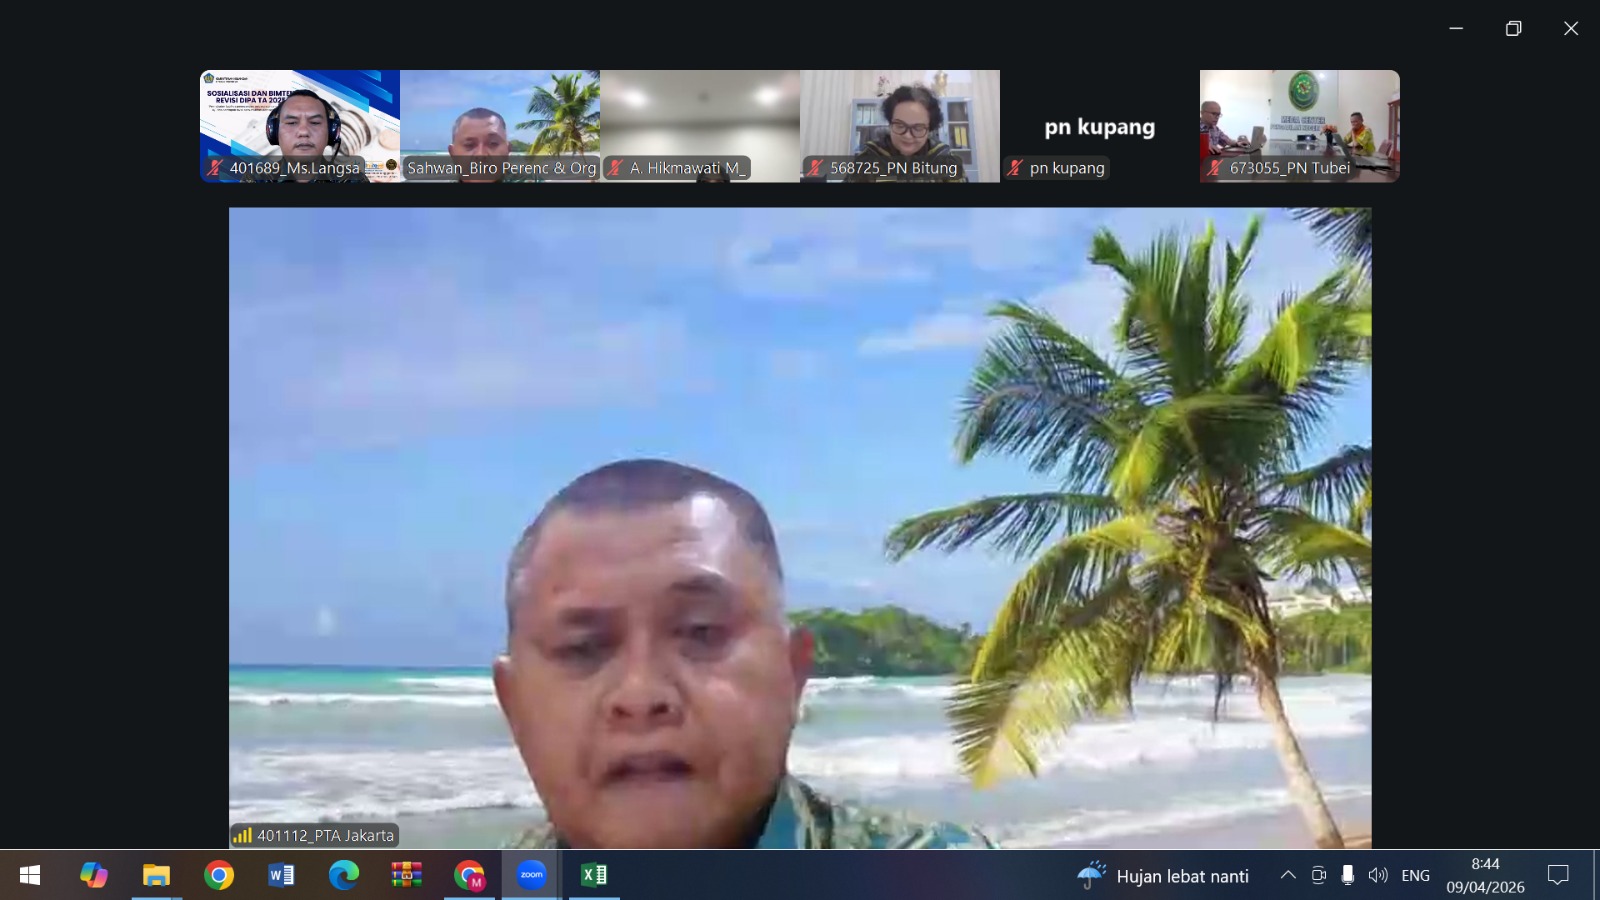Click the network signal icon beside 401112_PTA Jakarta
This screenshot has width=1600, height=900.
[x=243, y=835]
